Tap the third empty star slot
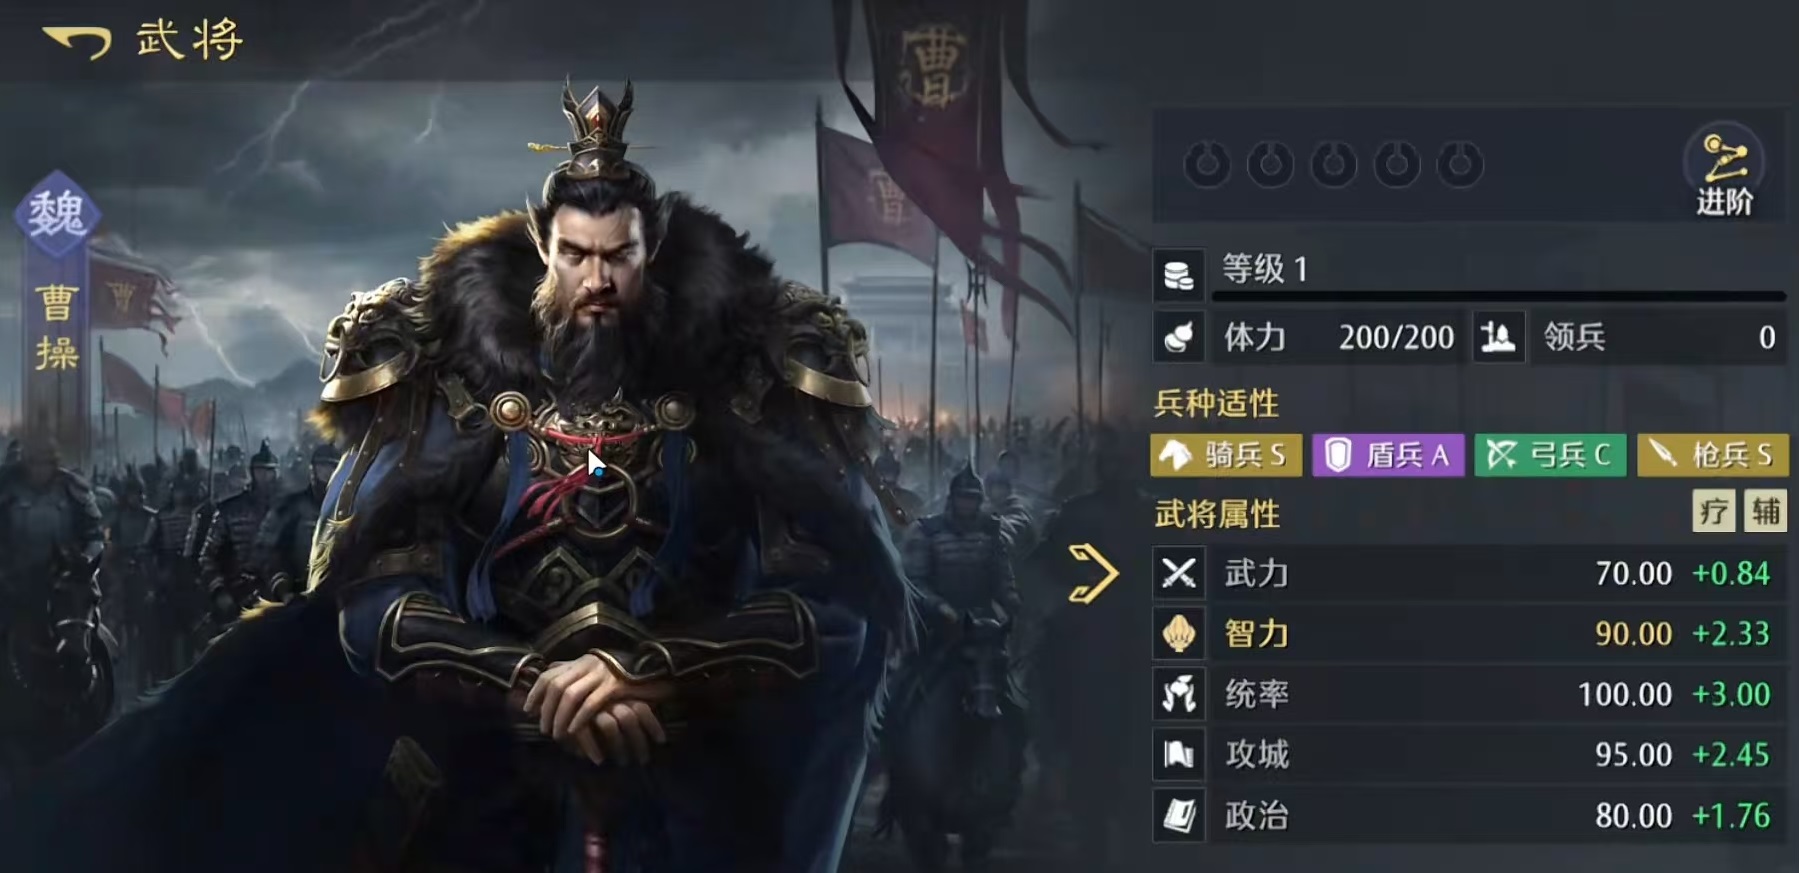The image size is (1799, 873). [x=1334, y=164]
